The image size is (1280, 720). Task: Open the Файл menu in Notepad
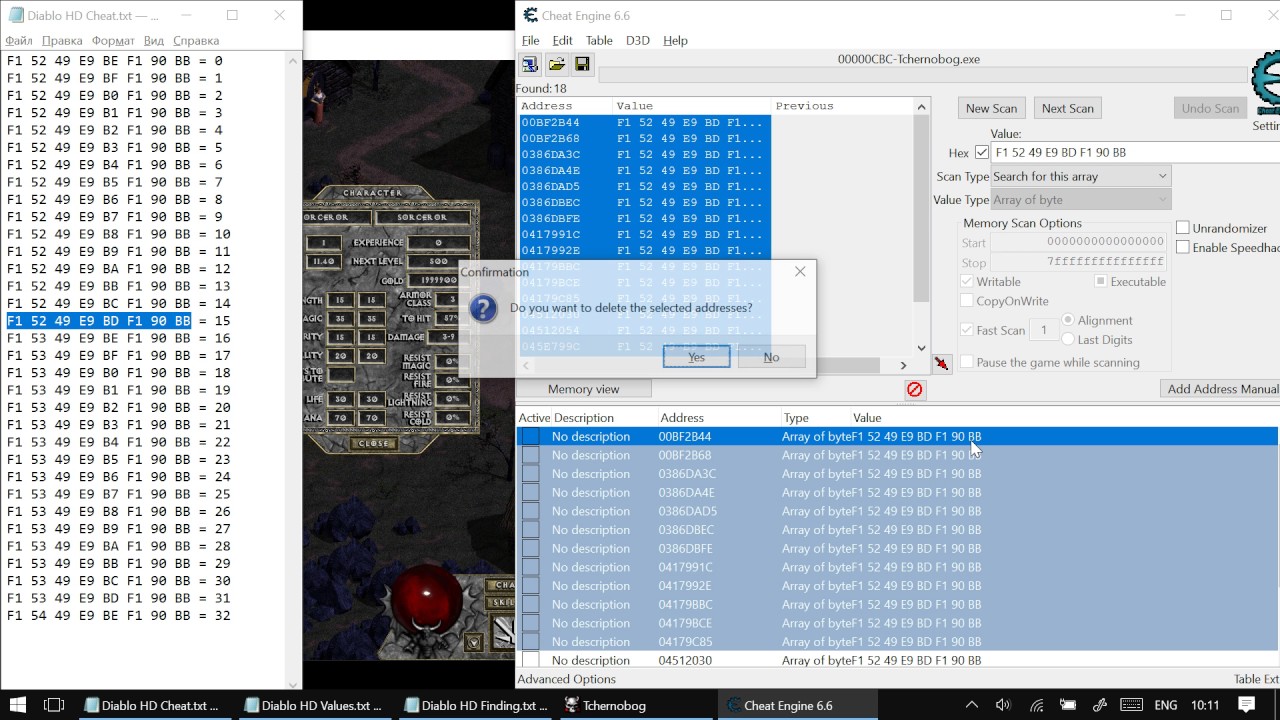(x=19, y=41)
